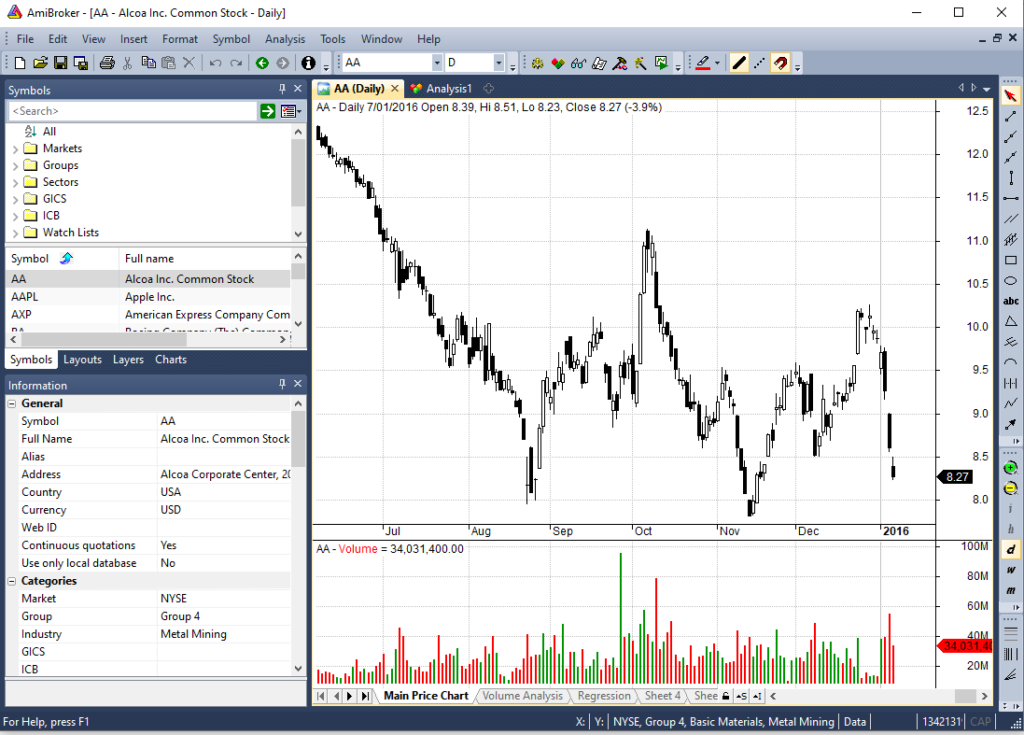
Task: Select Apple Inc. in symbol list
Action: coord(150,297)
